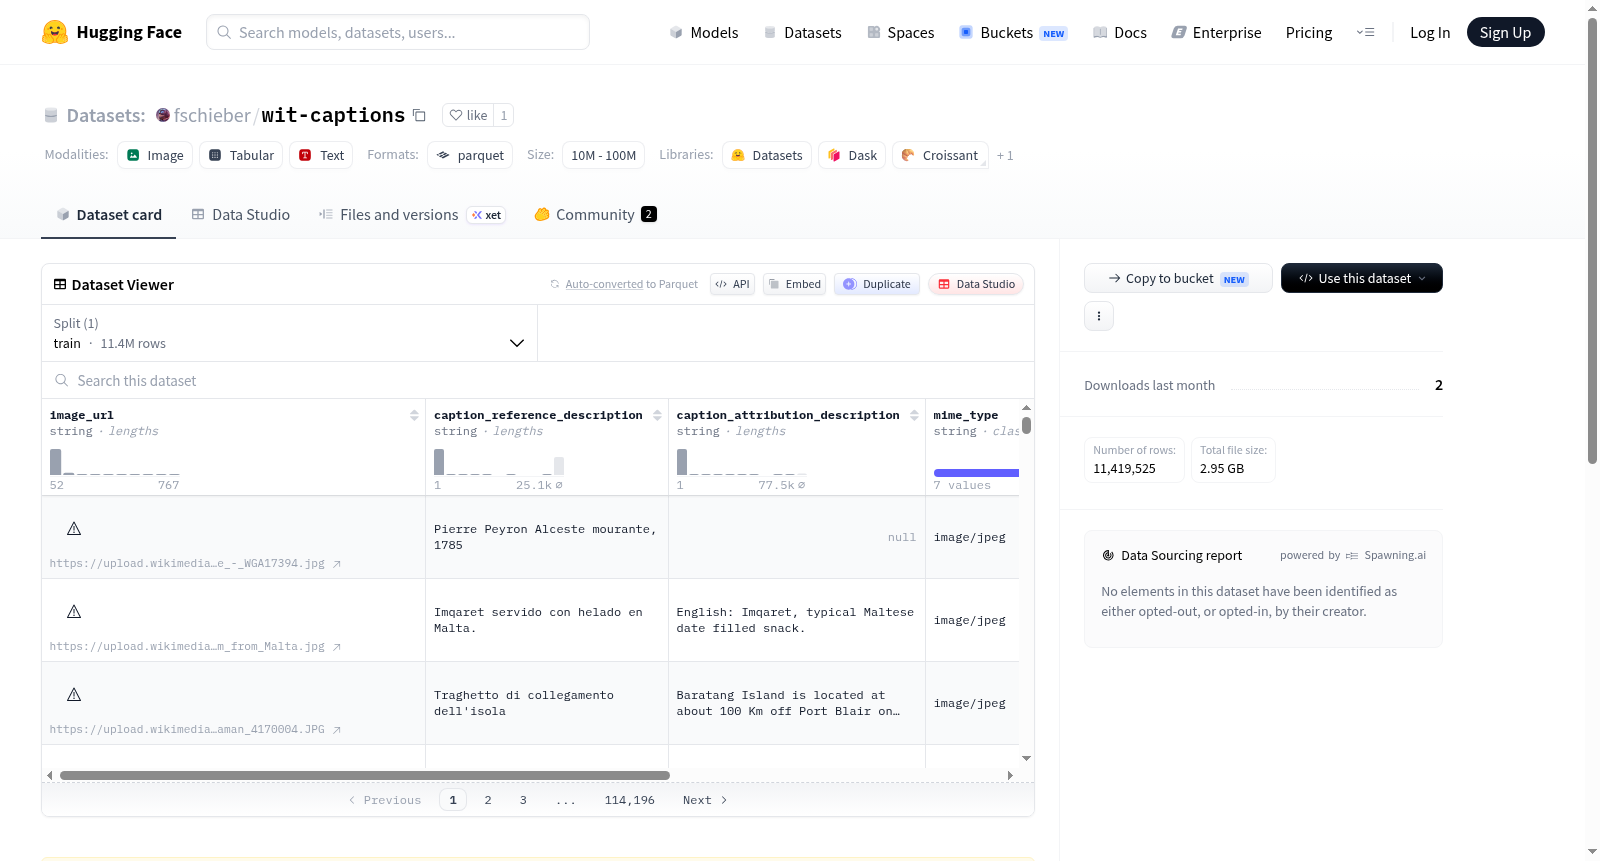The image size is (1600, 861).
Task: Sort the image_url column
Action: [x=414, y=415]
